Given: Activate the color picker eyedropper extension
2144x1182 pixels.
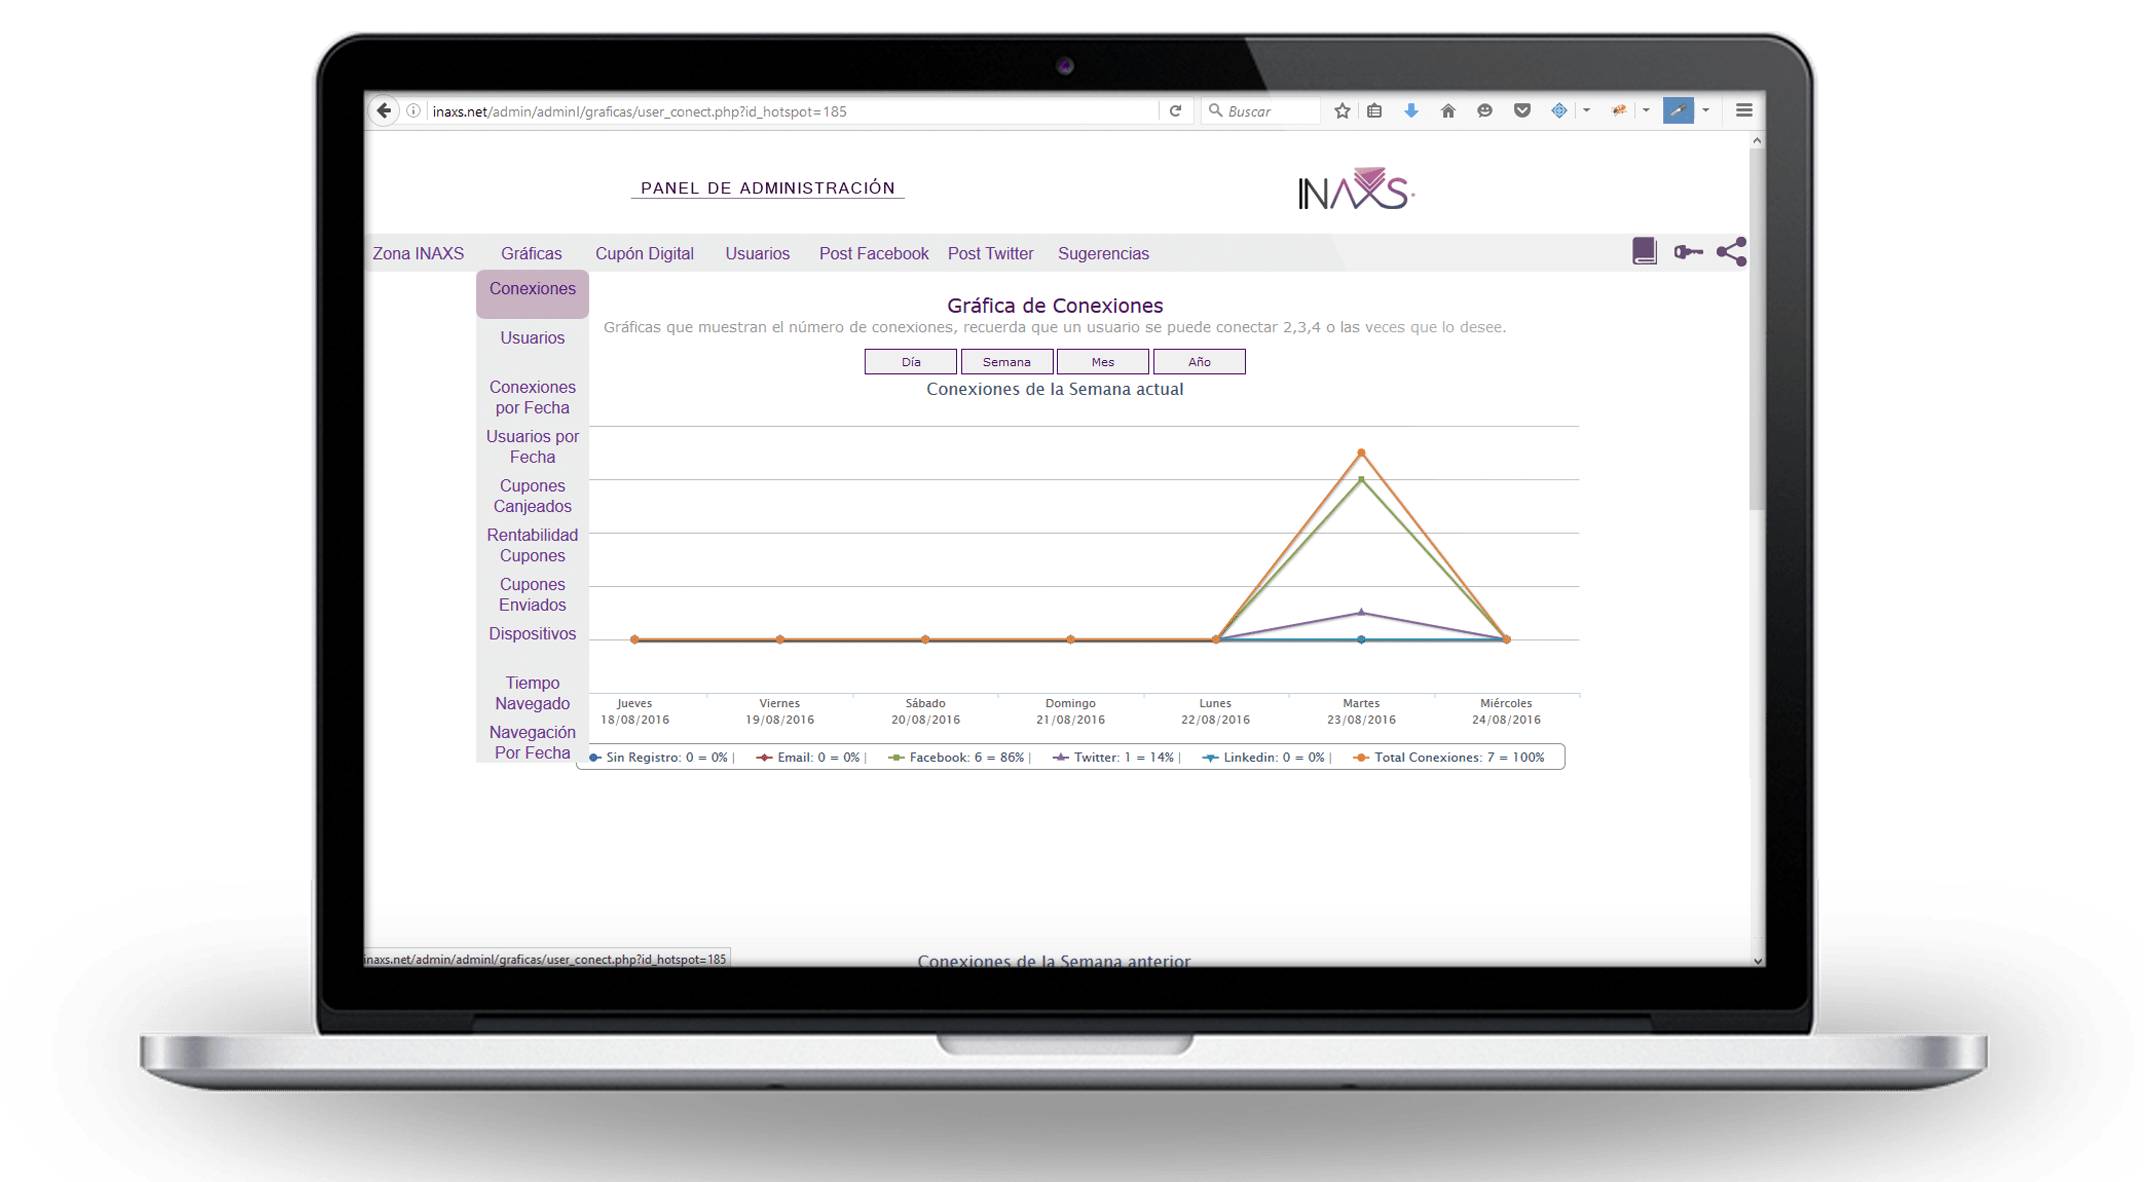Looking at the screenshot, I should (1678, 111).
